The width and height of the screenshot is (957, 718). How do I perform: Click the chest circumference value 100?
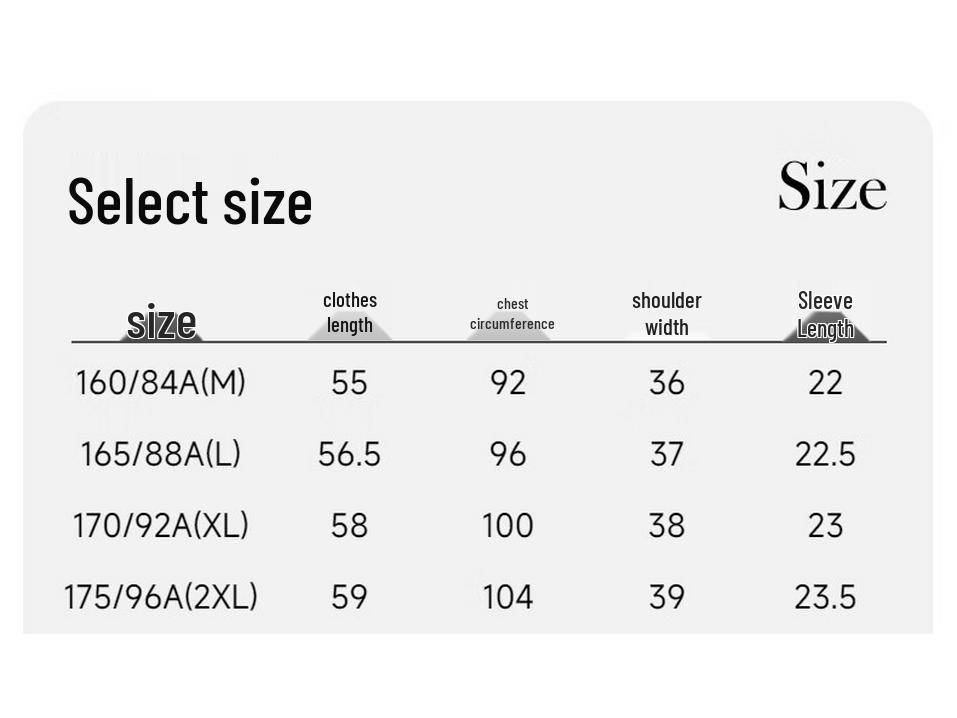tap(508, 525)
